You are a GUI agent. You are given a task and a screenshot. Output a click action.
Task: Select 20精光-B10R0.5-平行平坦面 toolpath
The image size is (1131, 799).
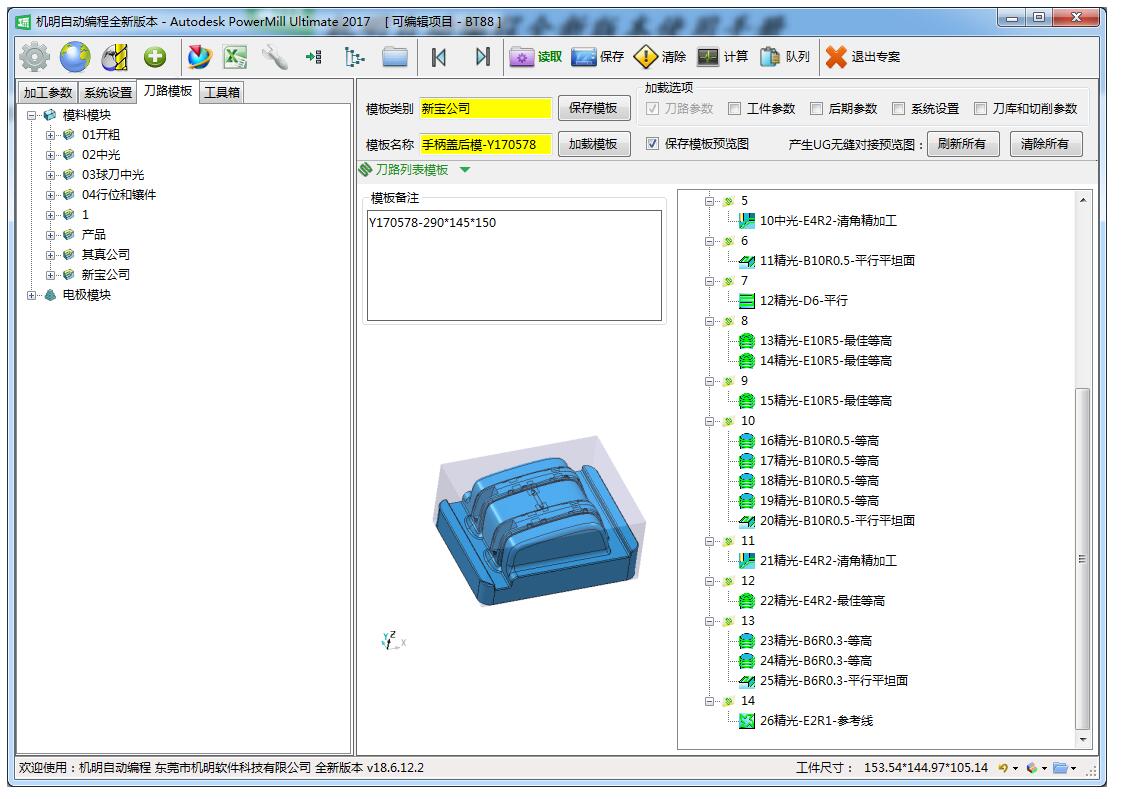837,521
